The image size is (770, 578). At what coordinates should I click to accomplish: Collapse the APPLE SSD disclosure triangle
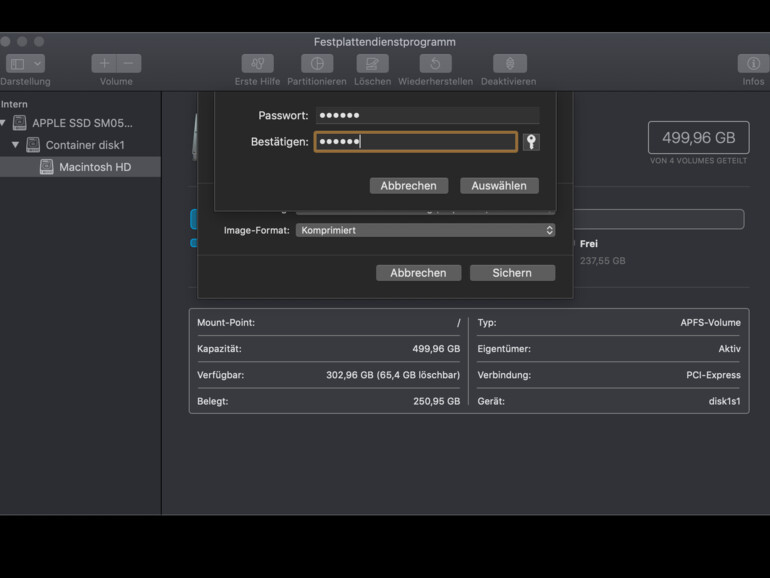[5, 123]
